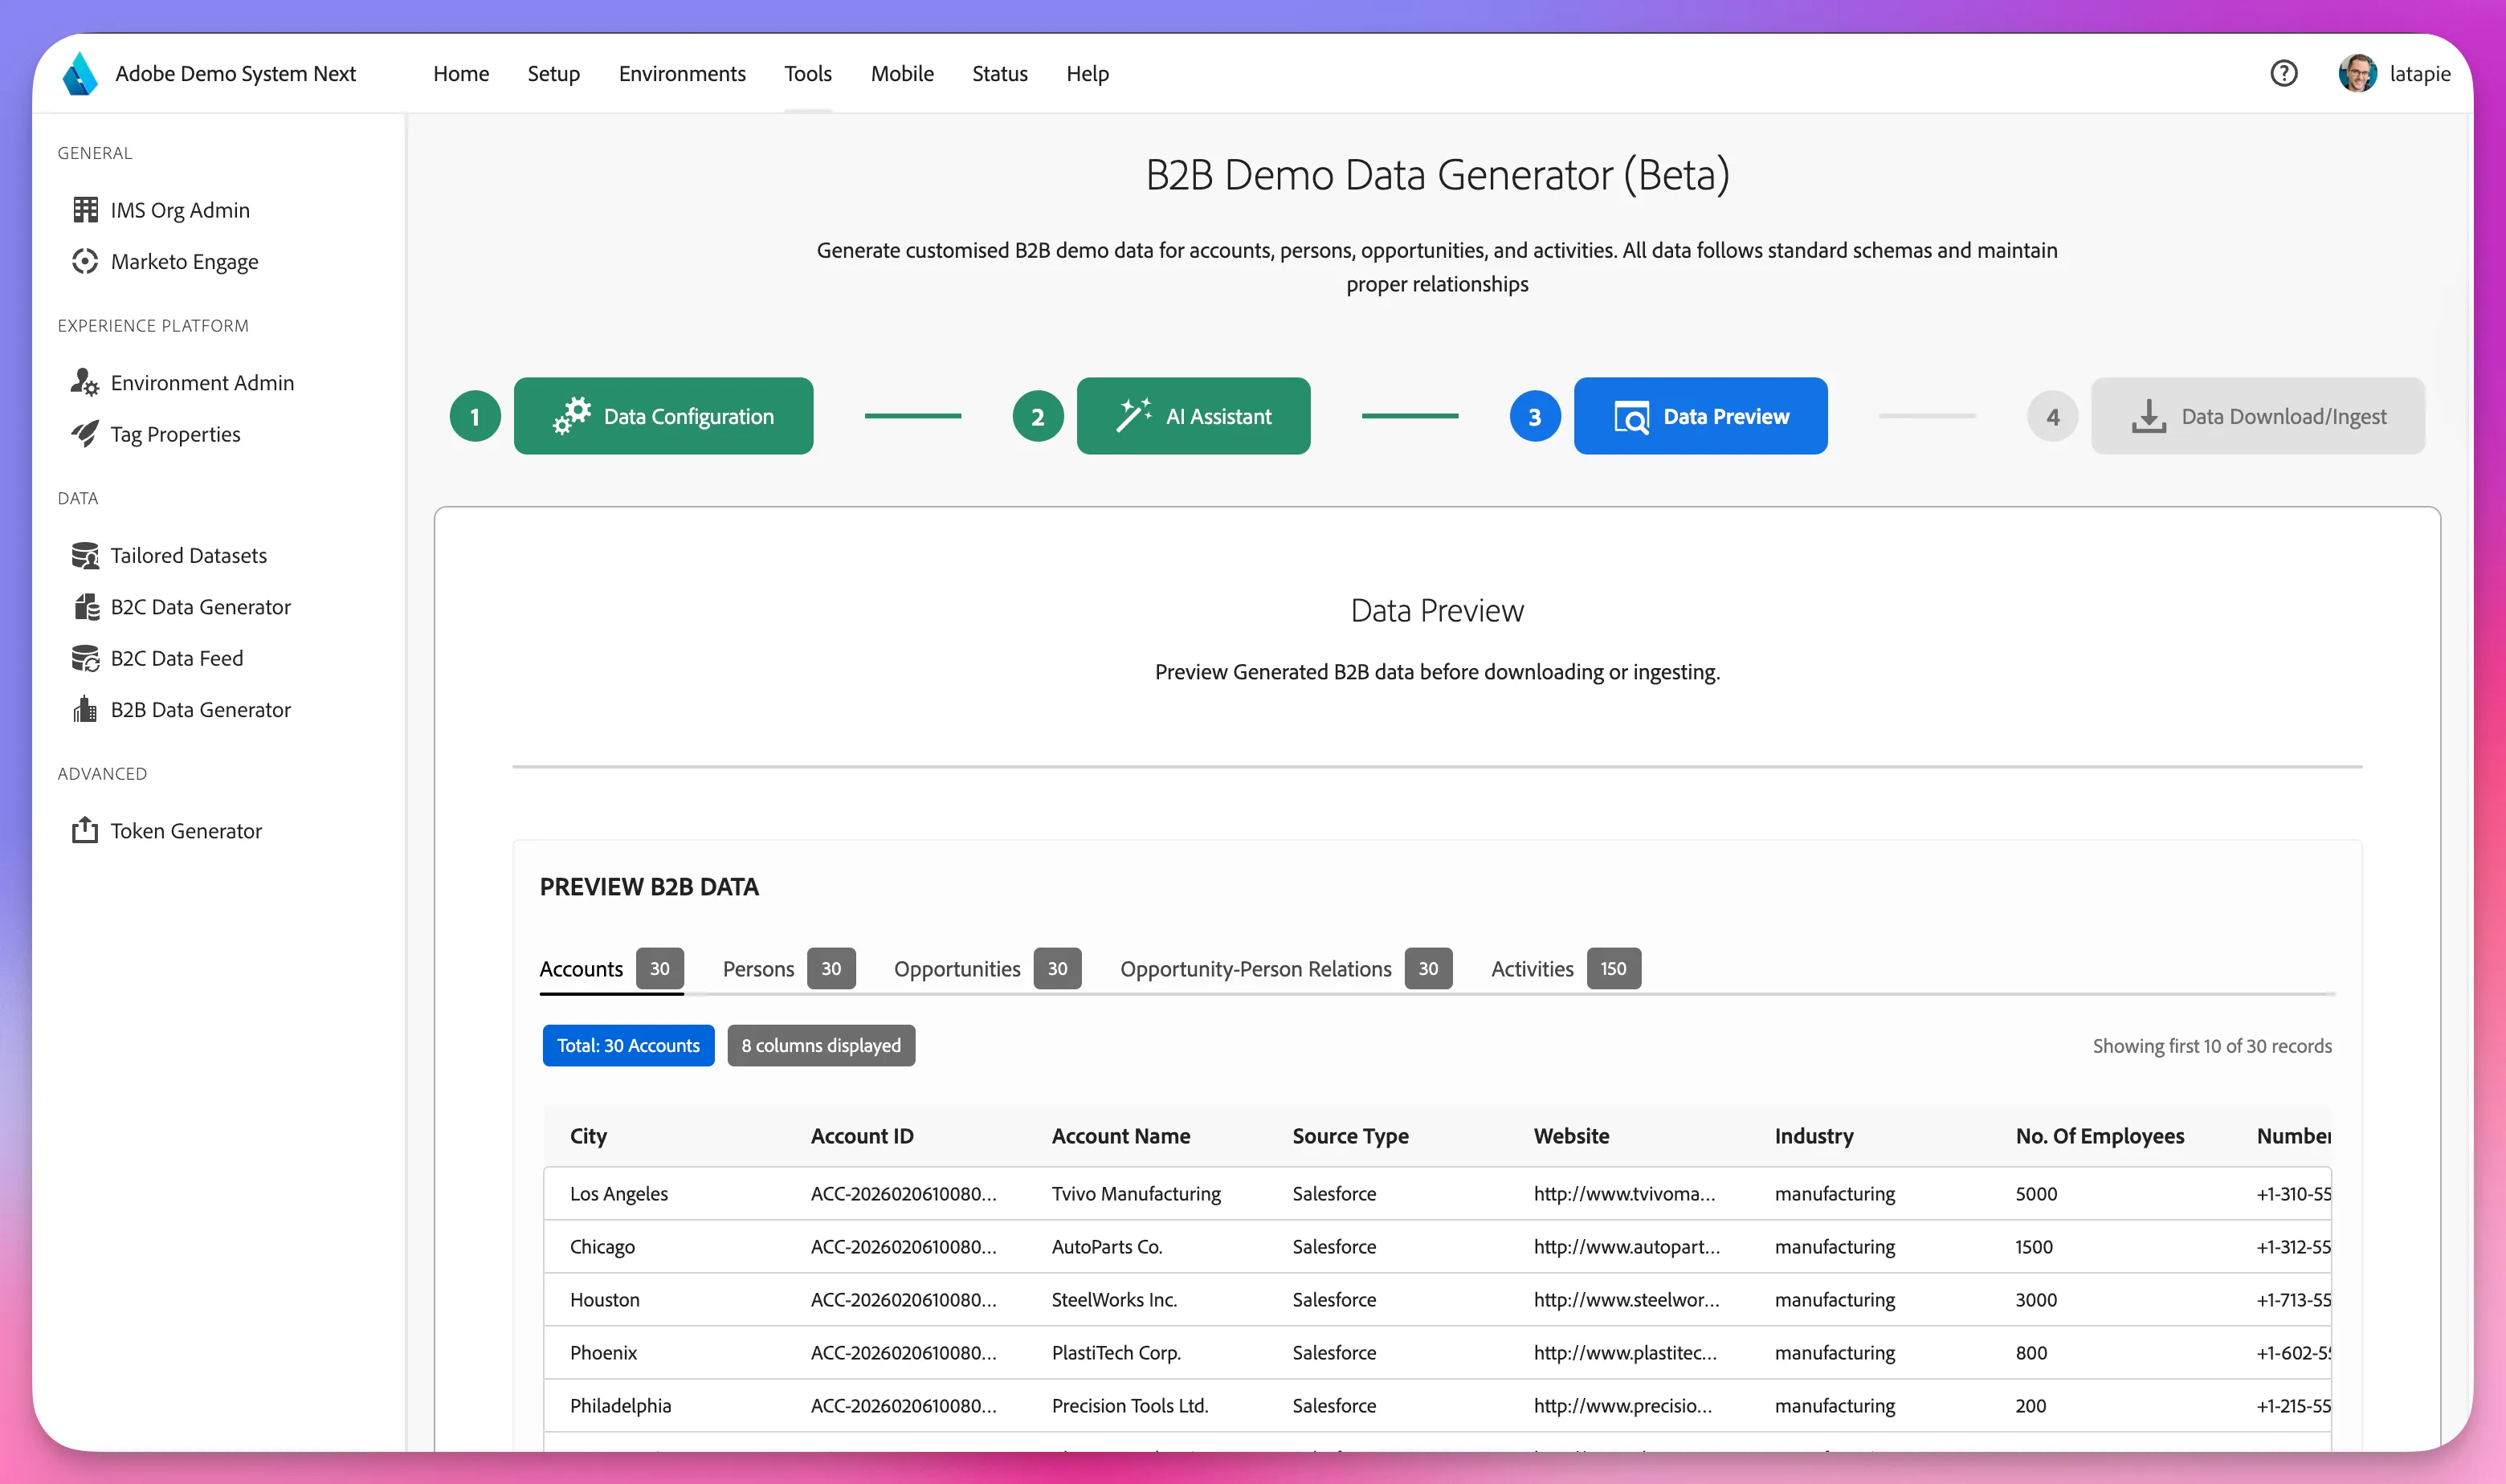The image size is (2506, 1484).
Task: Click the gears icon in Data Configuration
Action: pos(572,416)
